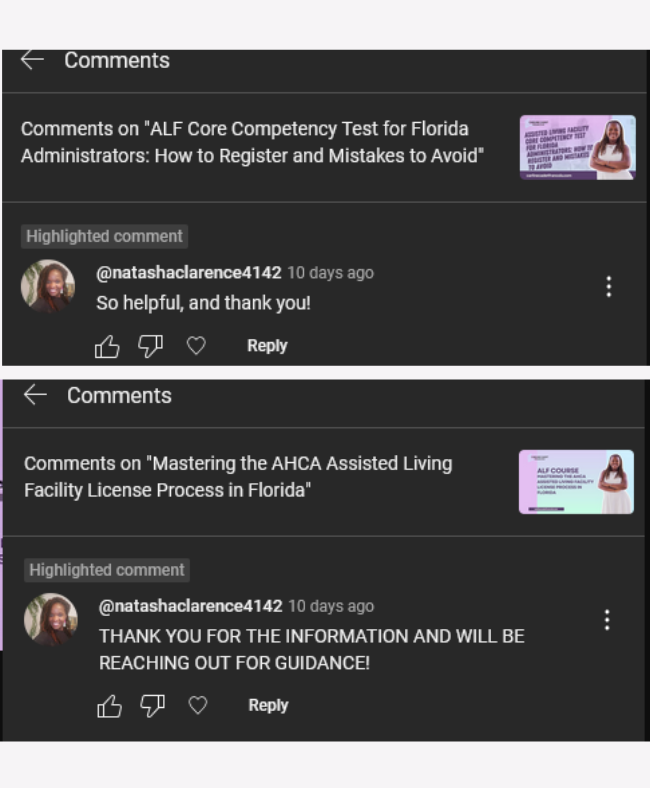650x788 pixels.
Task: Like the "So helpful, and thank you!" comment
Action: (x=107, y=346)
